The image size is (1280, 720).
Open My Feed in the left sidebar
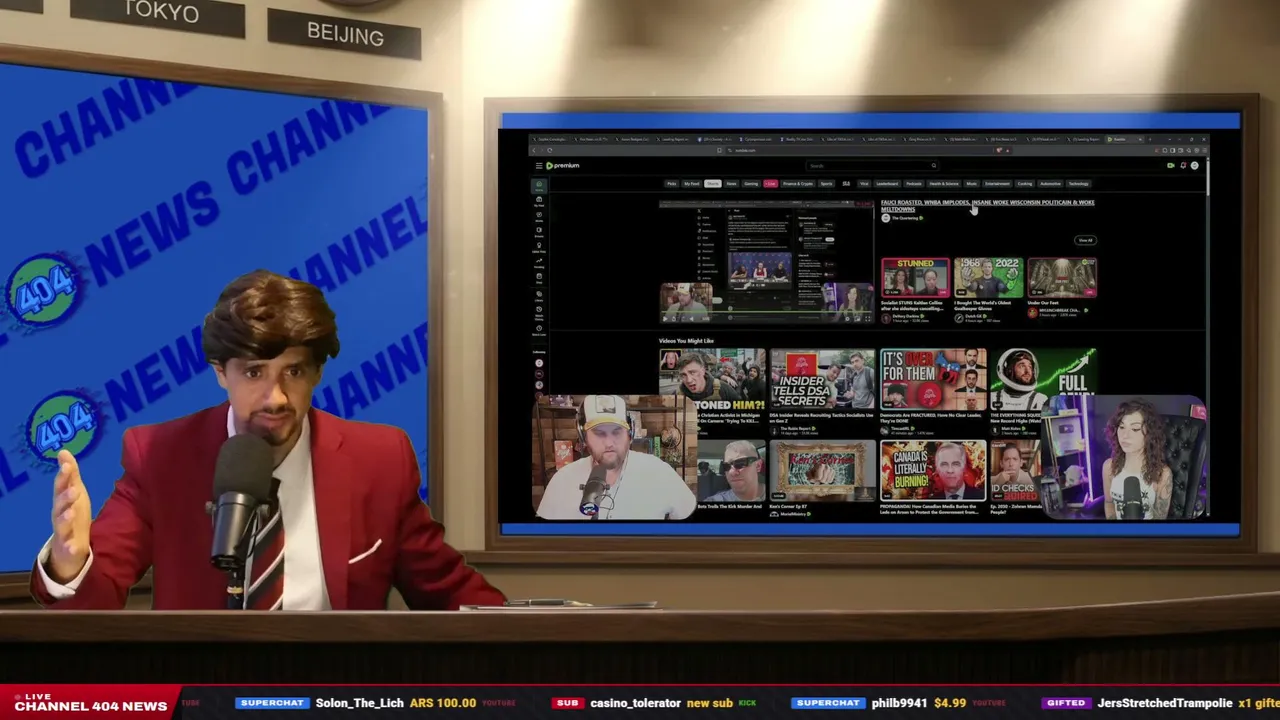coord(539,201)
